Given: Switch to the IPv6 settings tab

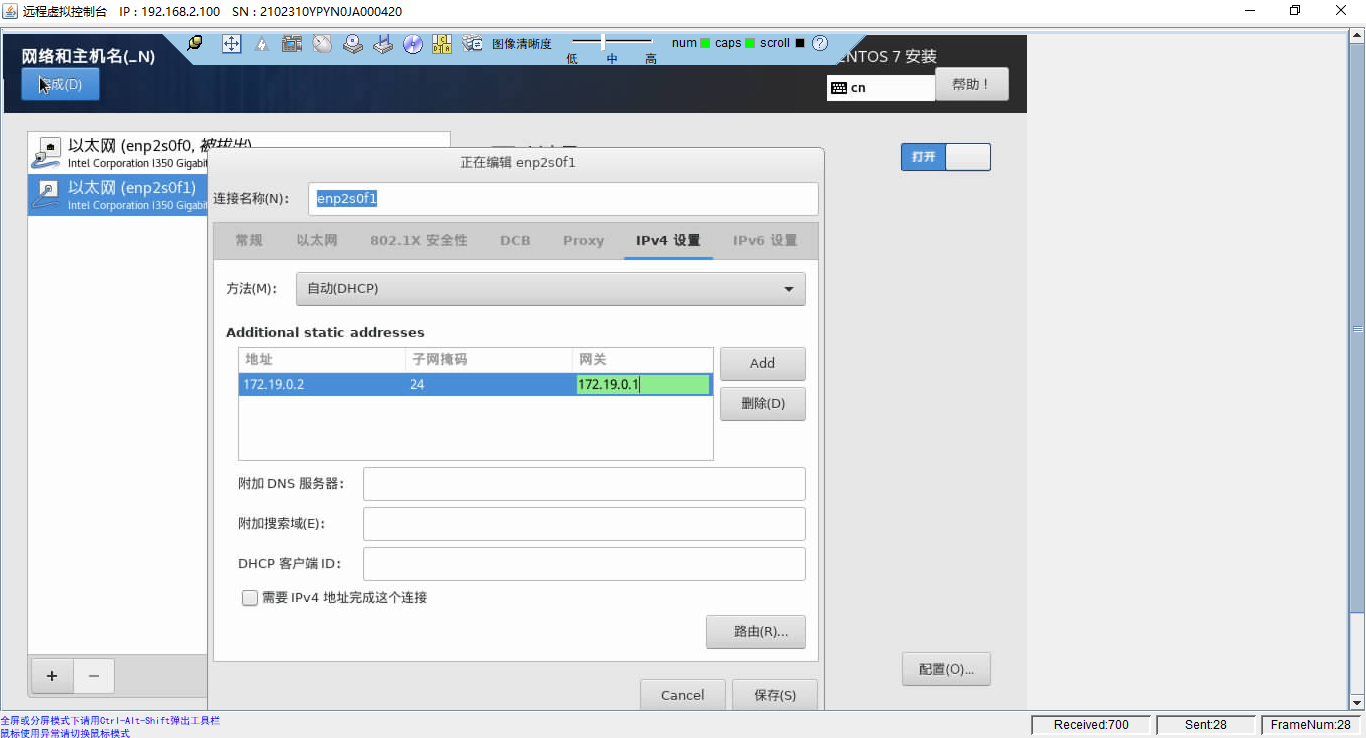Looking at the screenshot, I should click(x=765, y=240).
